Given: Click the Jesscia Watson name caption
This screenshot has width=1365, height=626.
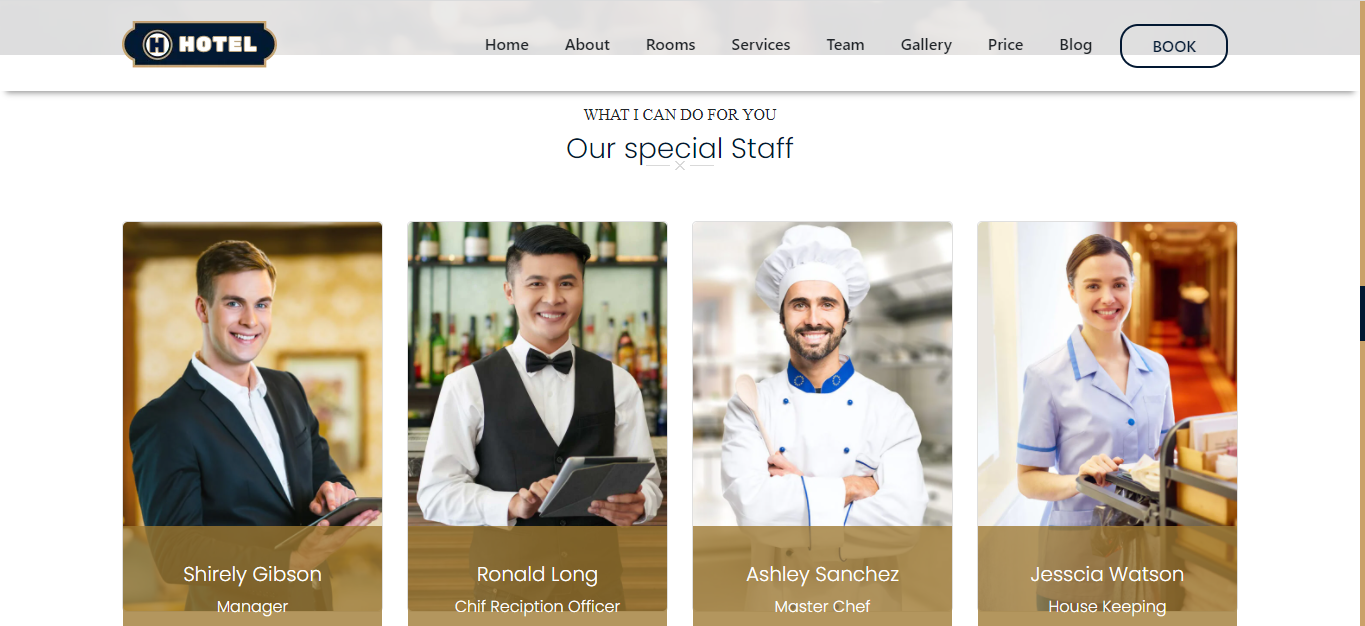Looking at the screenshot, I should click(1107, 574).
